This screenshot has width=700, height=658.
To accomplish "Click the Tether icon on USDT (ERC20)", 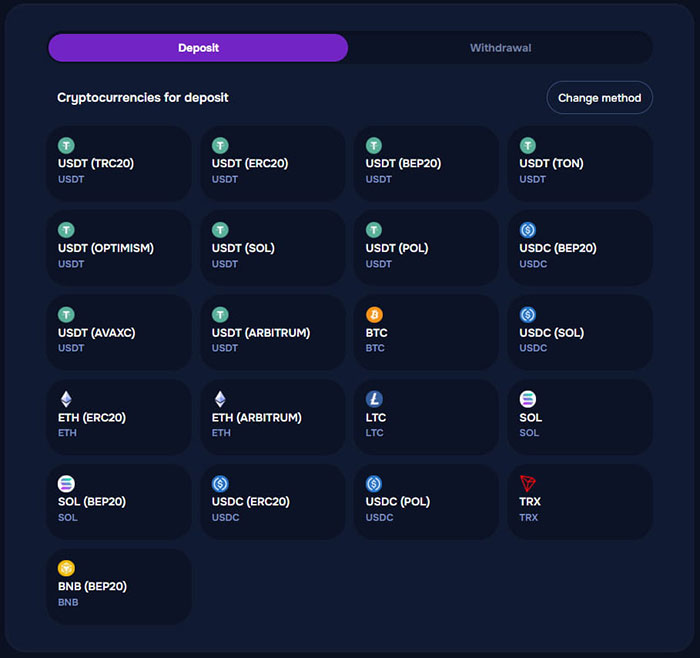I will point(220,146).
